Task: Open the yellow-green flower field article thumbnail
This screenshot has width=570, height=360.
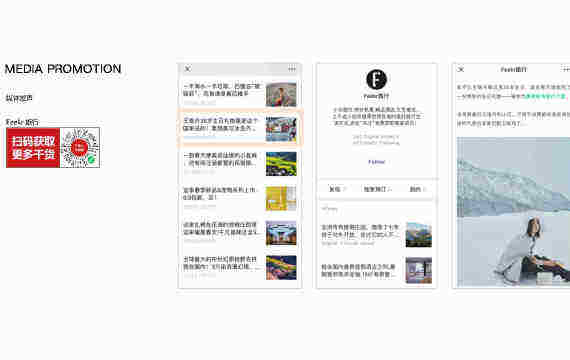Action: coord(281,164)
